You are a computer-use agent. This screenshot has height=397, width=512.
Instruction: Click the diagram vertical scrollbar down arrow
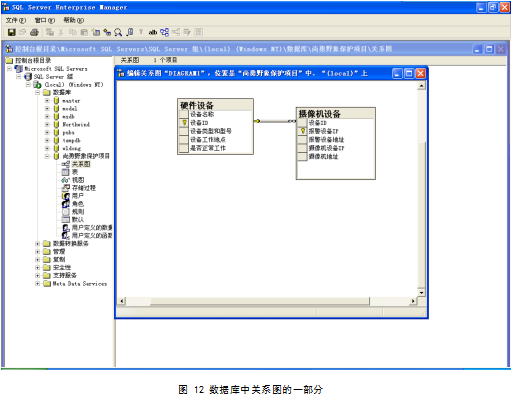click(421, 293)
